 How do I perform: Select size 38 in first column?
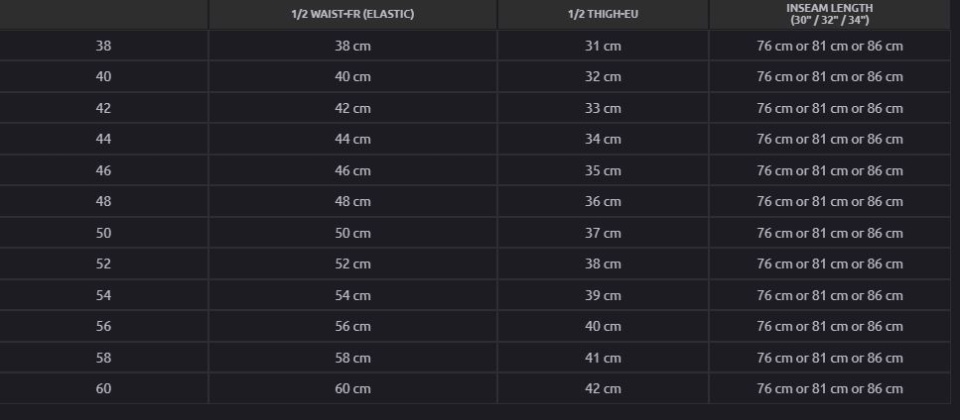(103, 46)
